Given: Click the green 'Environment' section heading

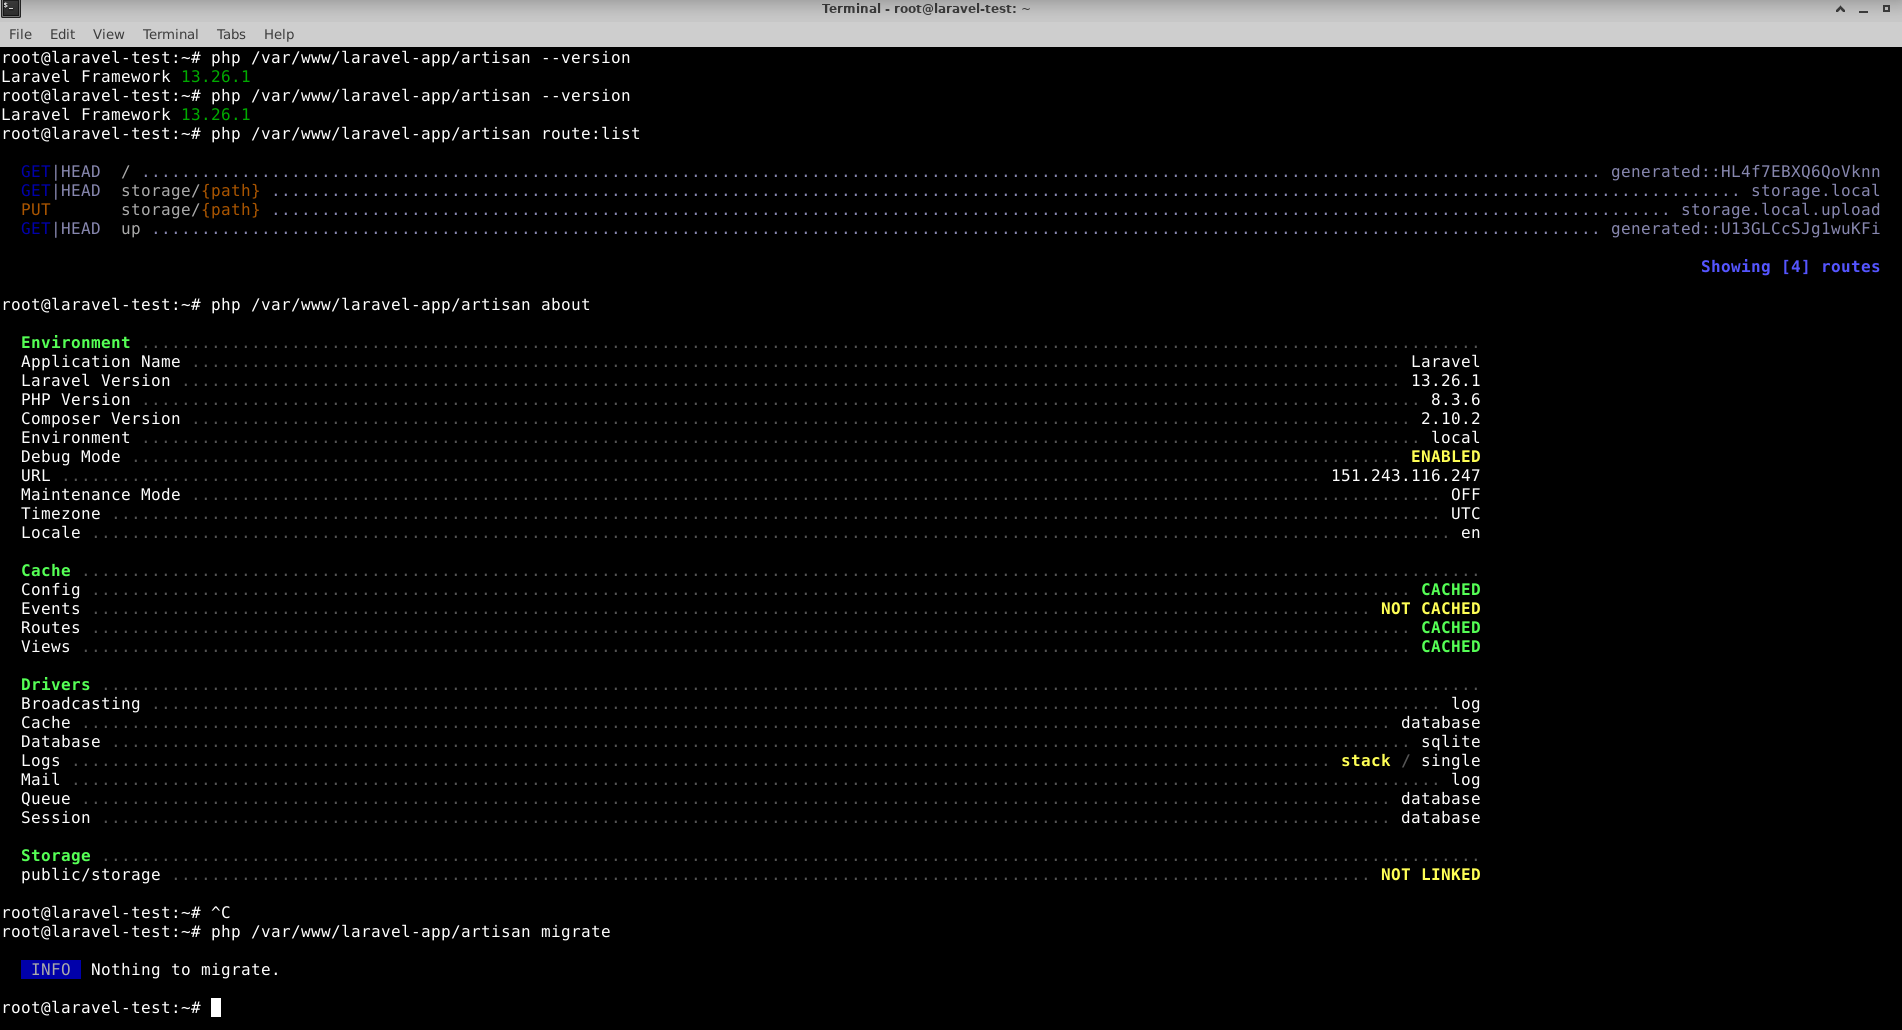Looking at the screenshot, I should (x=76, y=343).
